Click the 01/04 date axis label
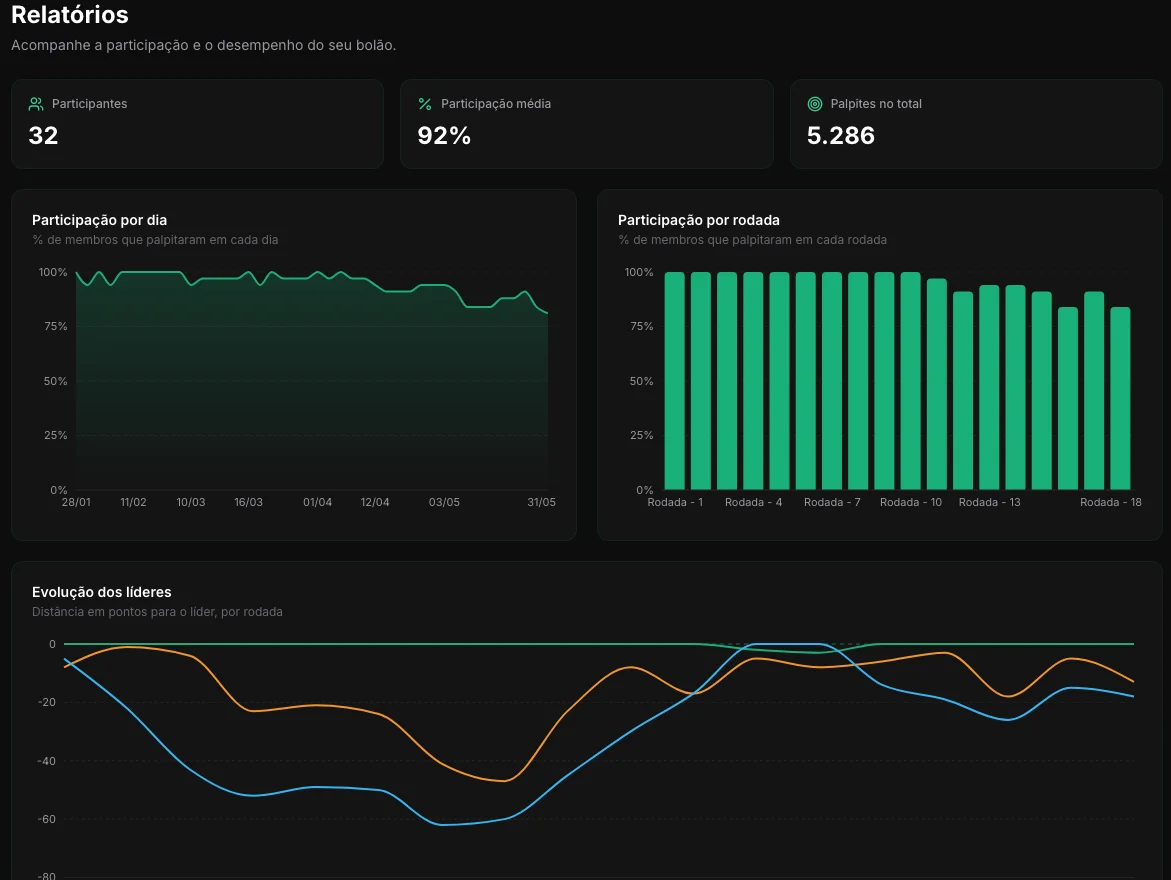This screenshot has height=880, width=1171. 317,503
